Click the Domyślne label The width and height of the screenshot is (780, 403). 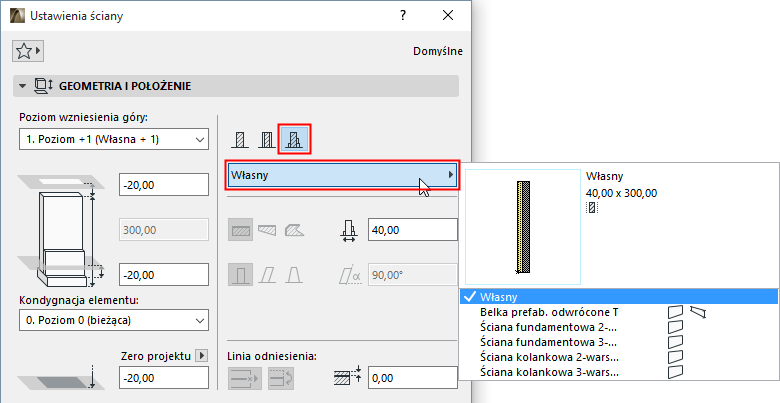pos(438,51)
